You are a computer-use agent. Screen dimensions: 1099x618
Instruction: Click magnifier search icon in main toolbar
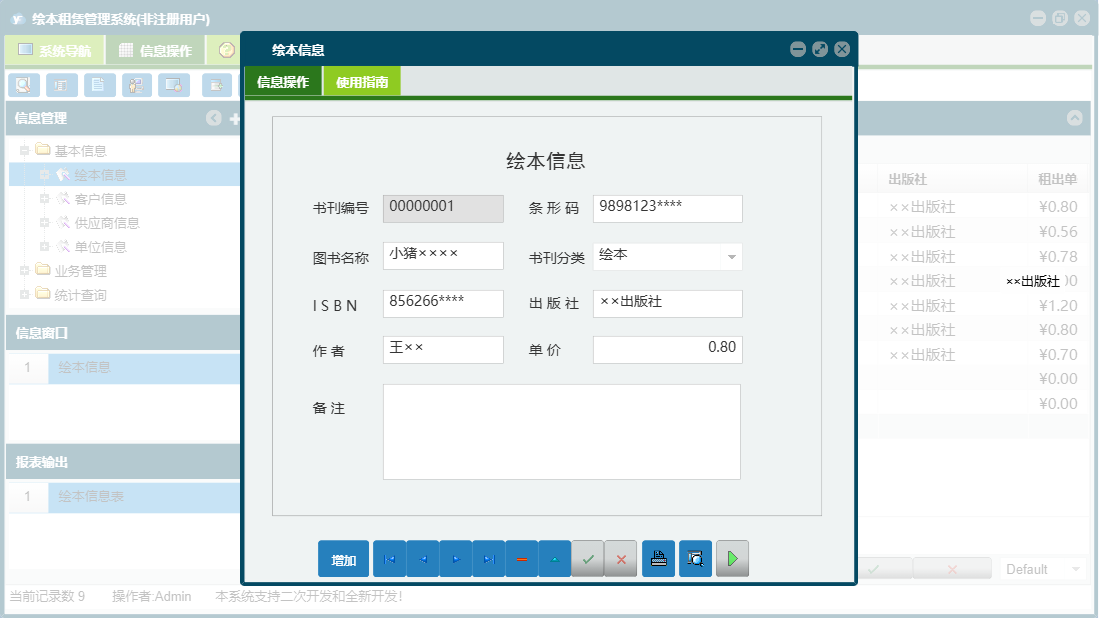[x=24, y=85]
